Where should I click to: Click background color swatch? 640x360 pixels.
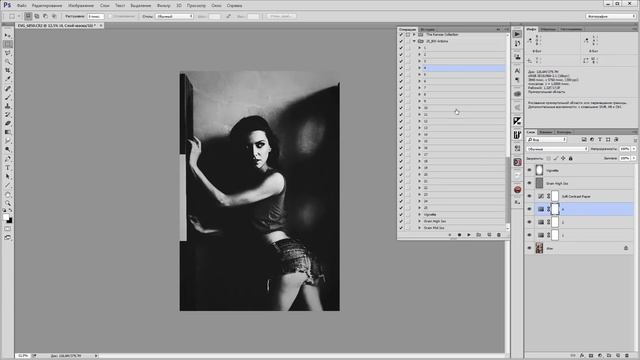(x=9, y=220)
